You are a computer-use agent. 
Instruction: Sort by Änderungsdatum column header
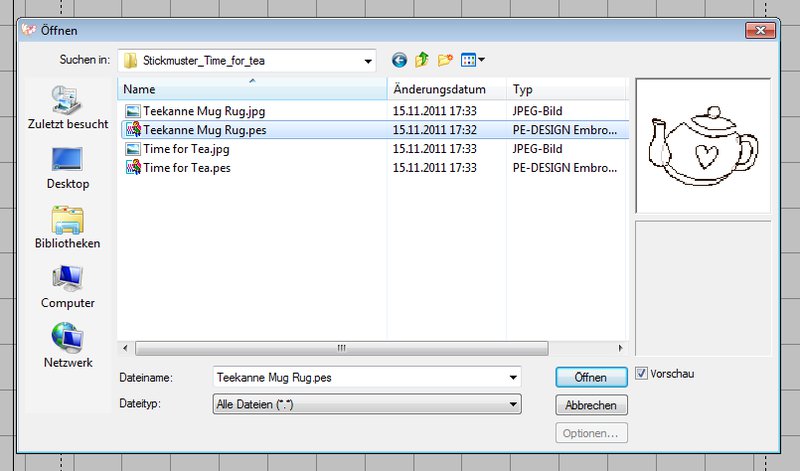coord(446,89)
